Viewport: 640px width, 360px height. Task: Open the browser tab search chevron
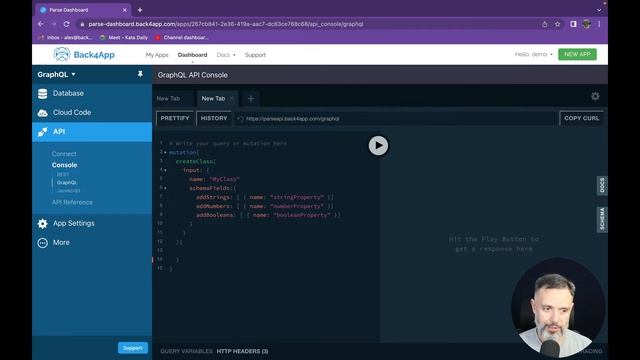[x=599, y=10]
